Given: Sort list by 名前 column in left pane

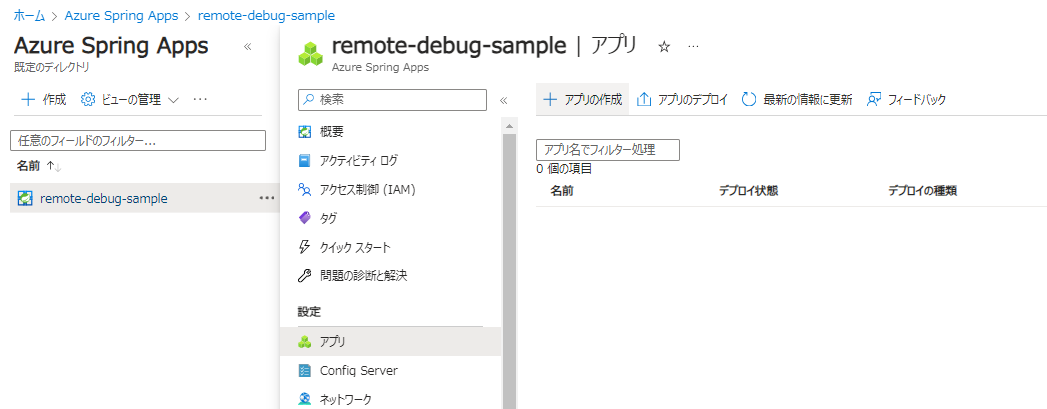Looking at the screenshot, I should pyautogui.click(x=39, y=165).
